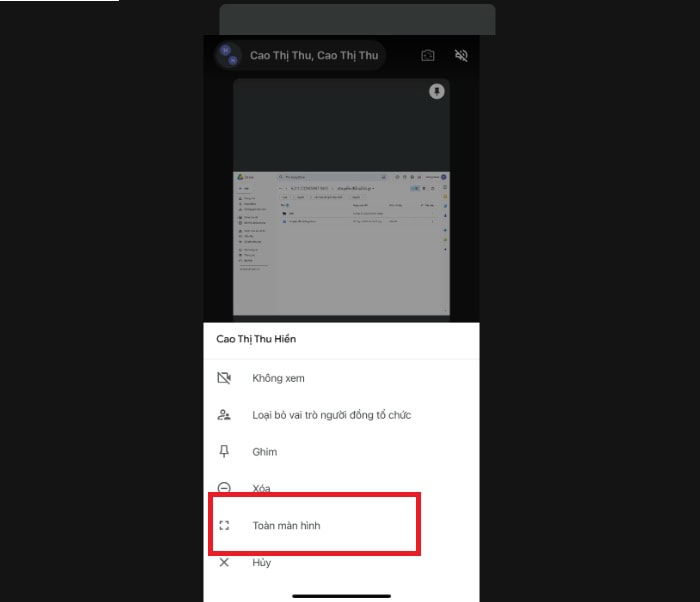Click the crossed-out camera icon for Không xem
Screen dimensions: 700x602
coord(224,378)
